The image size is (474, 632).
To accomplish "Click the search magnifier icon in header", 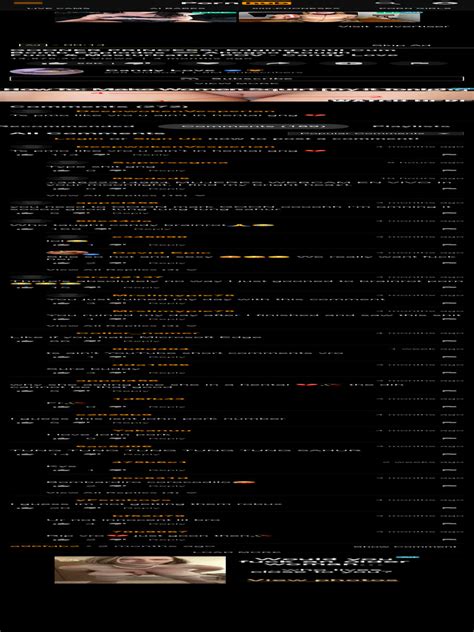I will [383, 3].
